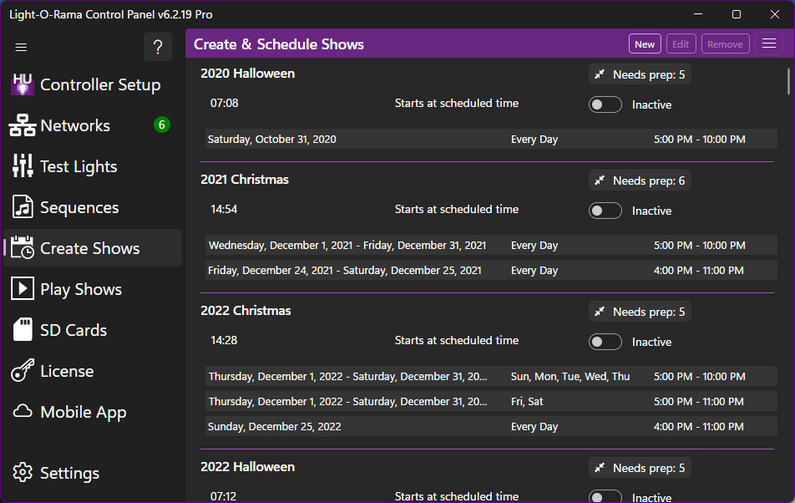Open Controller Setup page
This screenshot has width=795, height=503.
(100, 85)
